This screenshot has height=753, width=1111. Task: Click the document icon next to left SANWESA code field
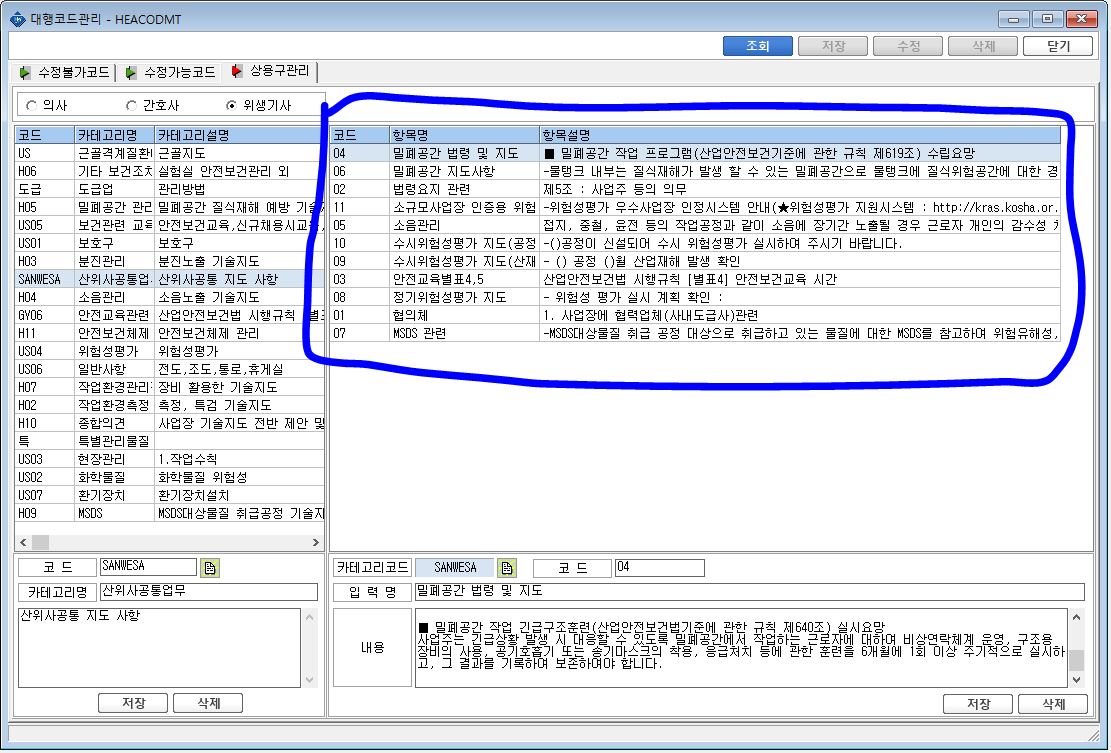point(210,567)
